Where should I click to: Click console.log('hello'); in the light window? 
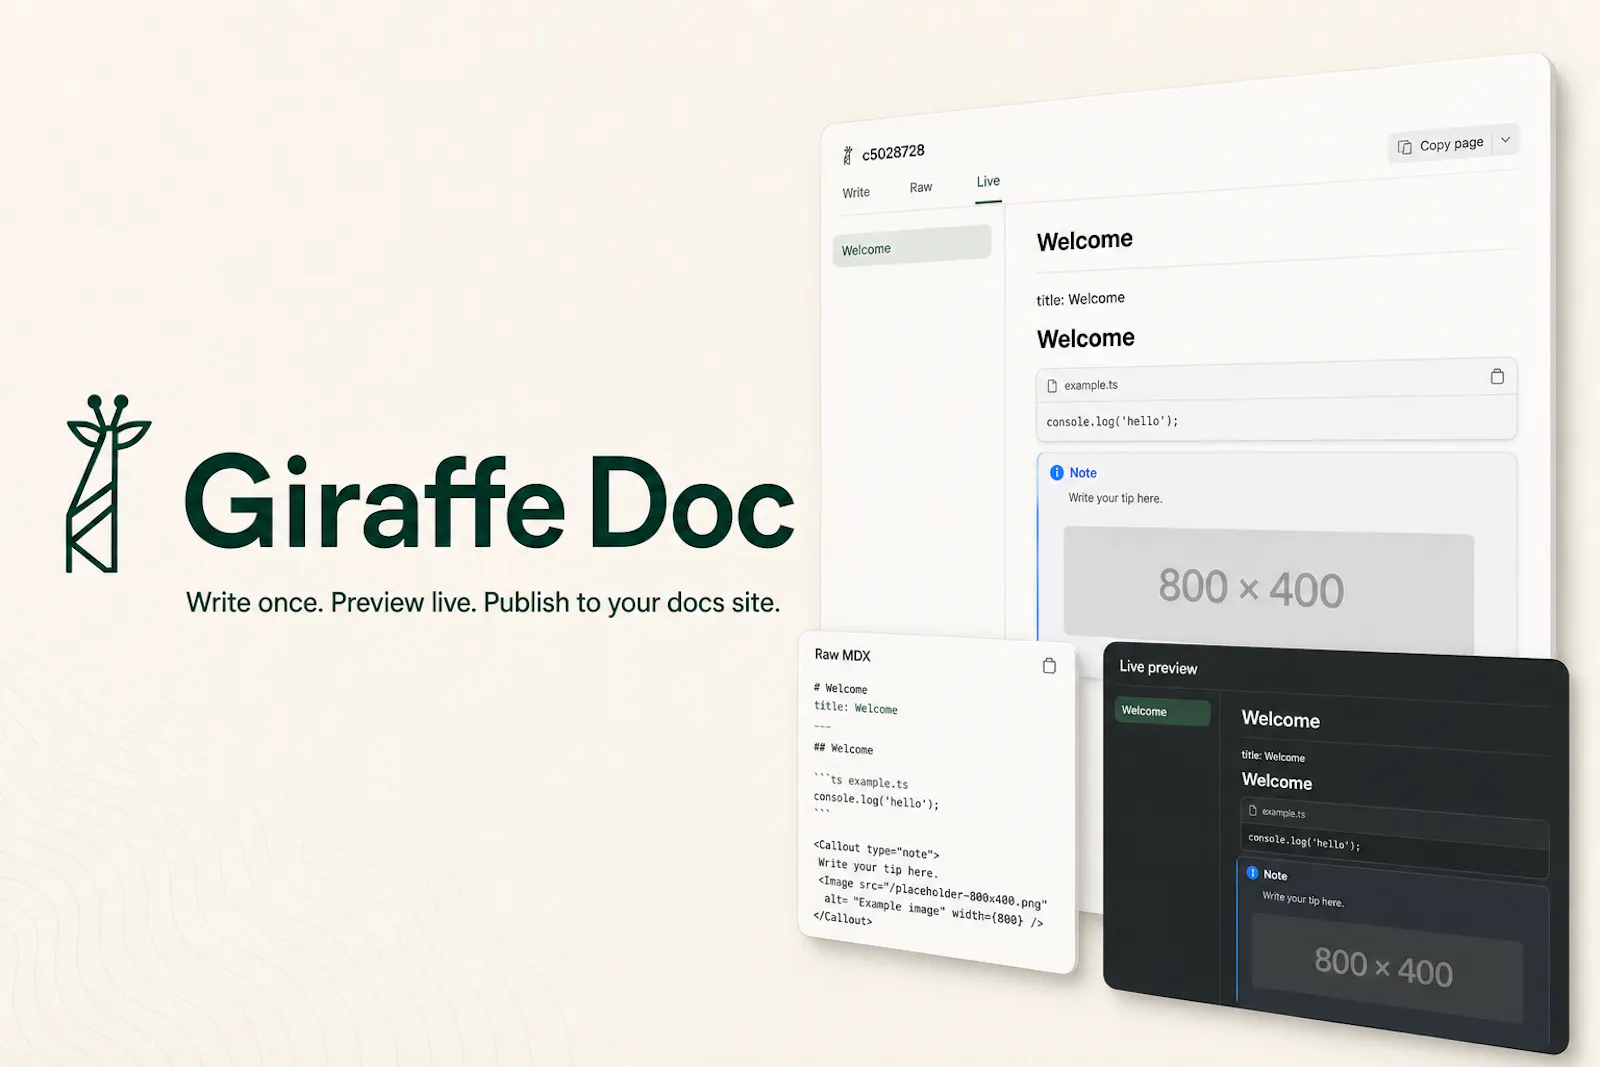pos(1112,422)
